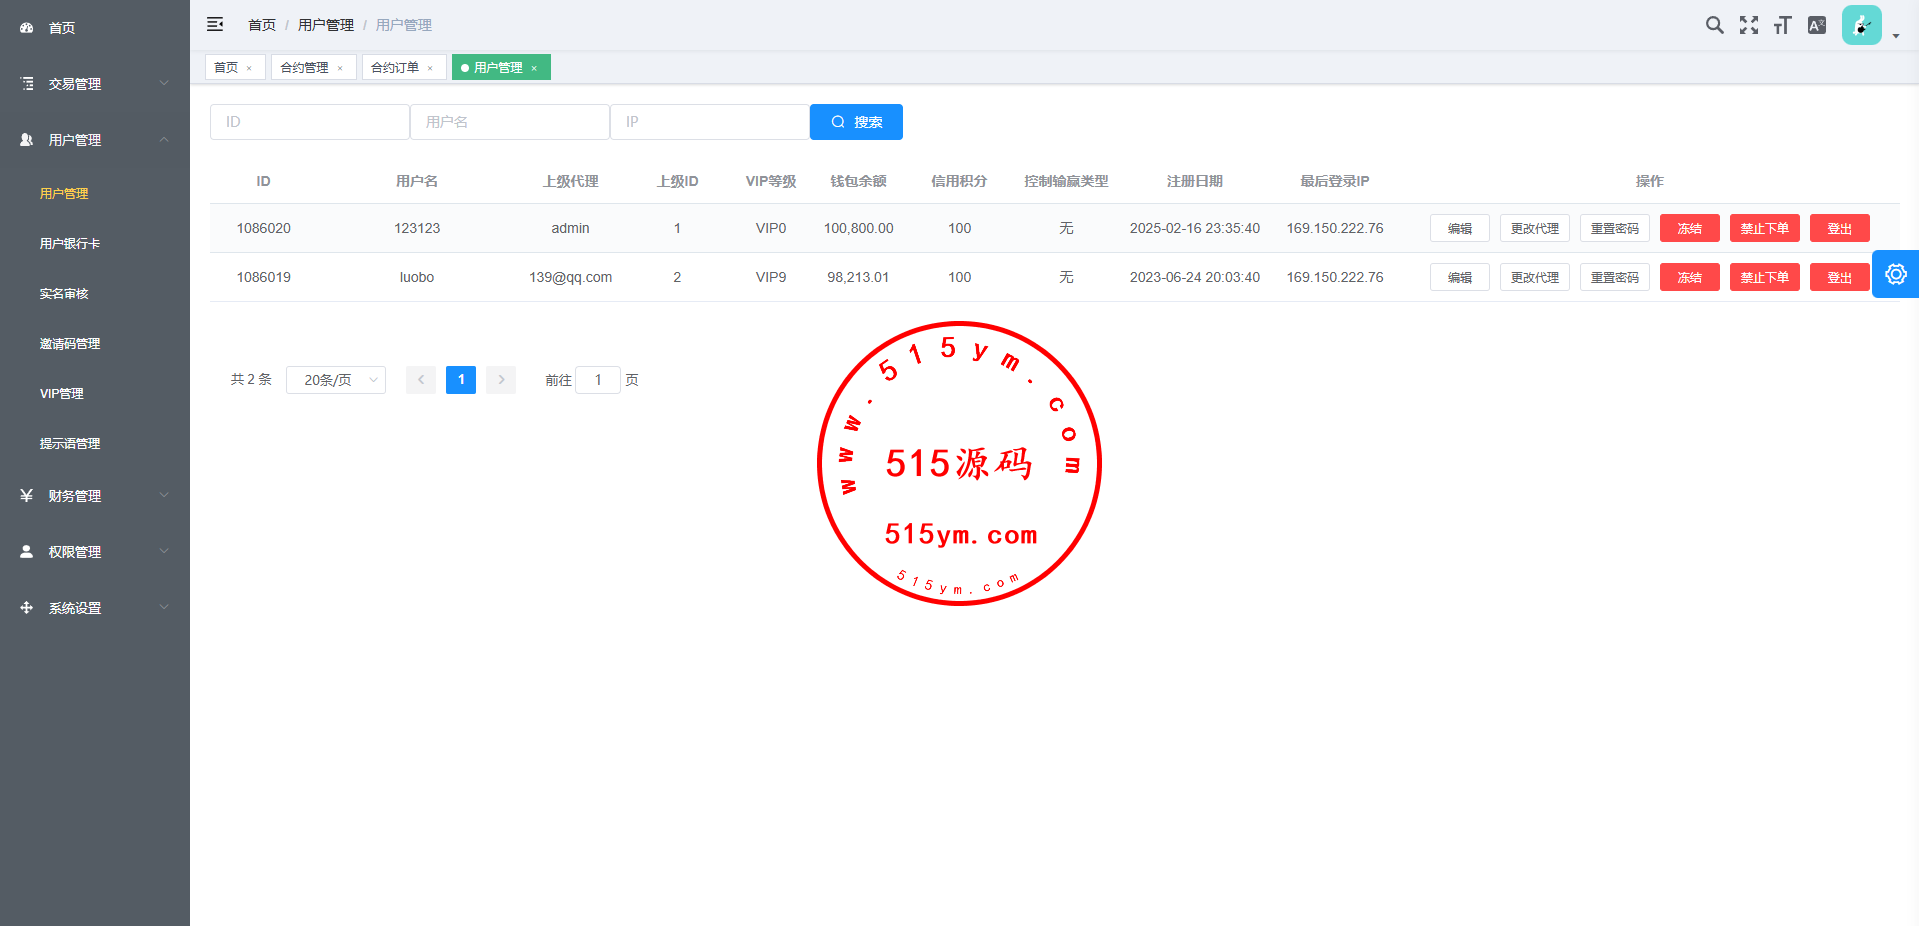Screen dimensions: 1919x926
Task: Toggle fullscreen mode icon
Action: click(1748, 25)
